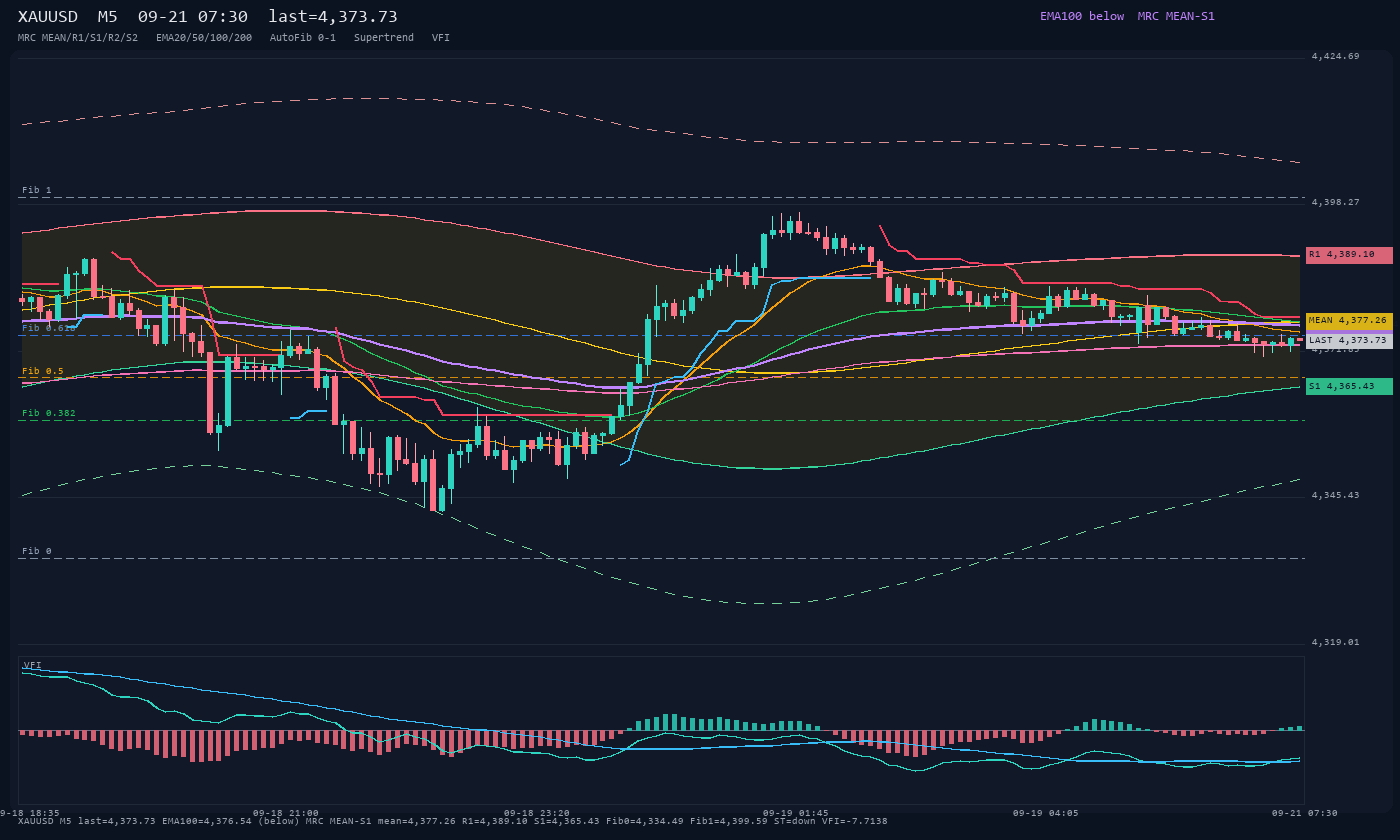Click the M5 timeframe in the header

coord(108,17)
